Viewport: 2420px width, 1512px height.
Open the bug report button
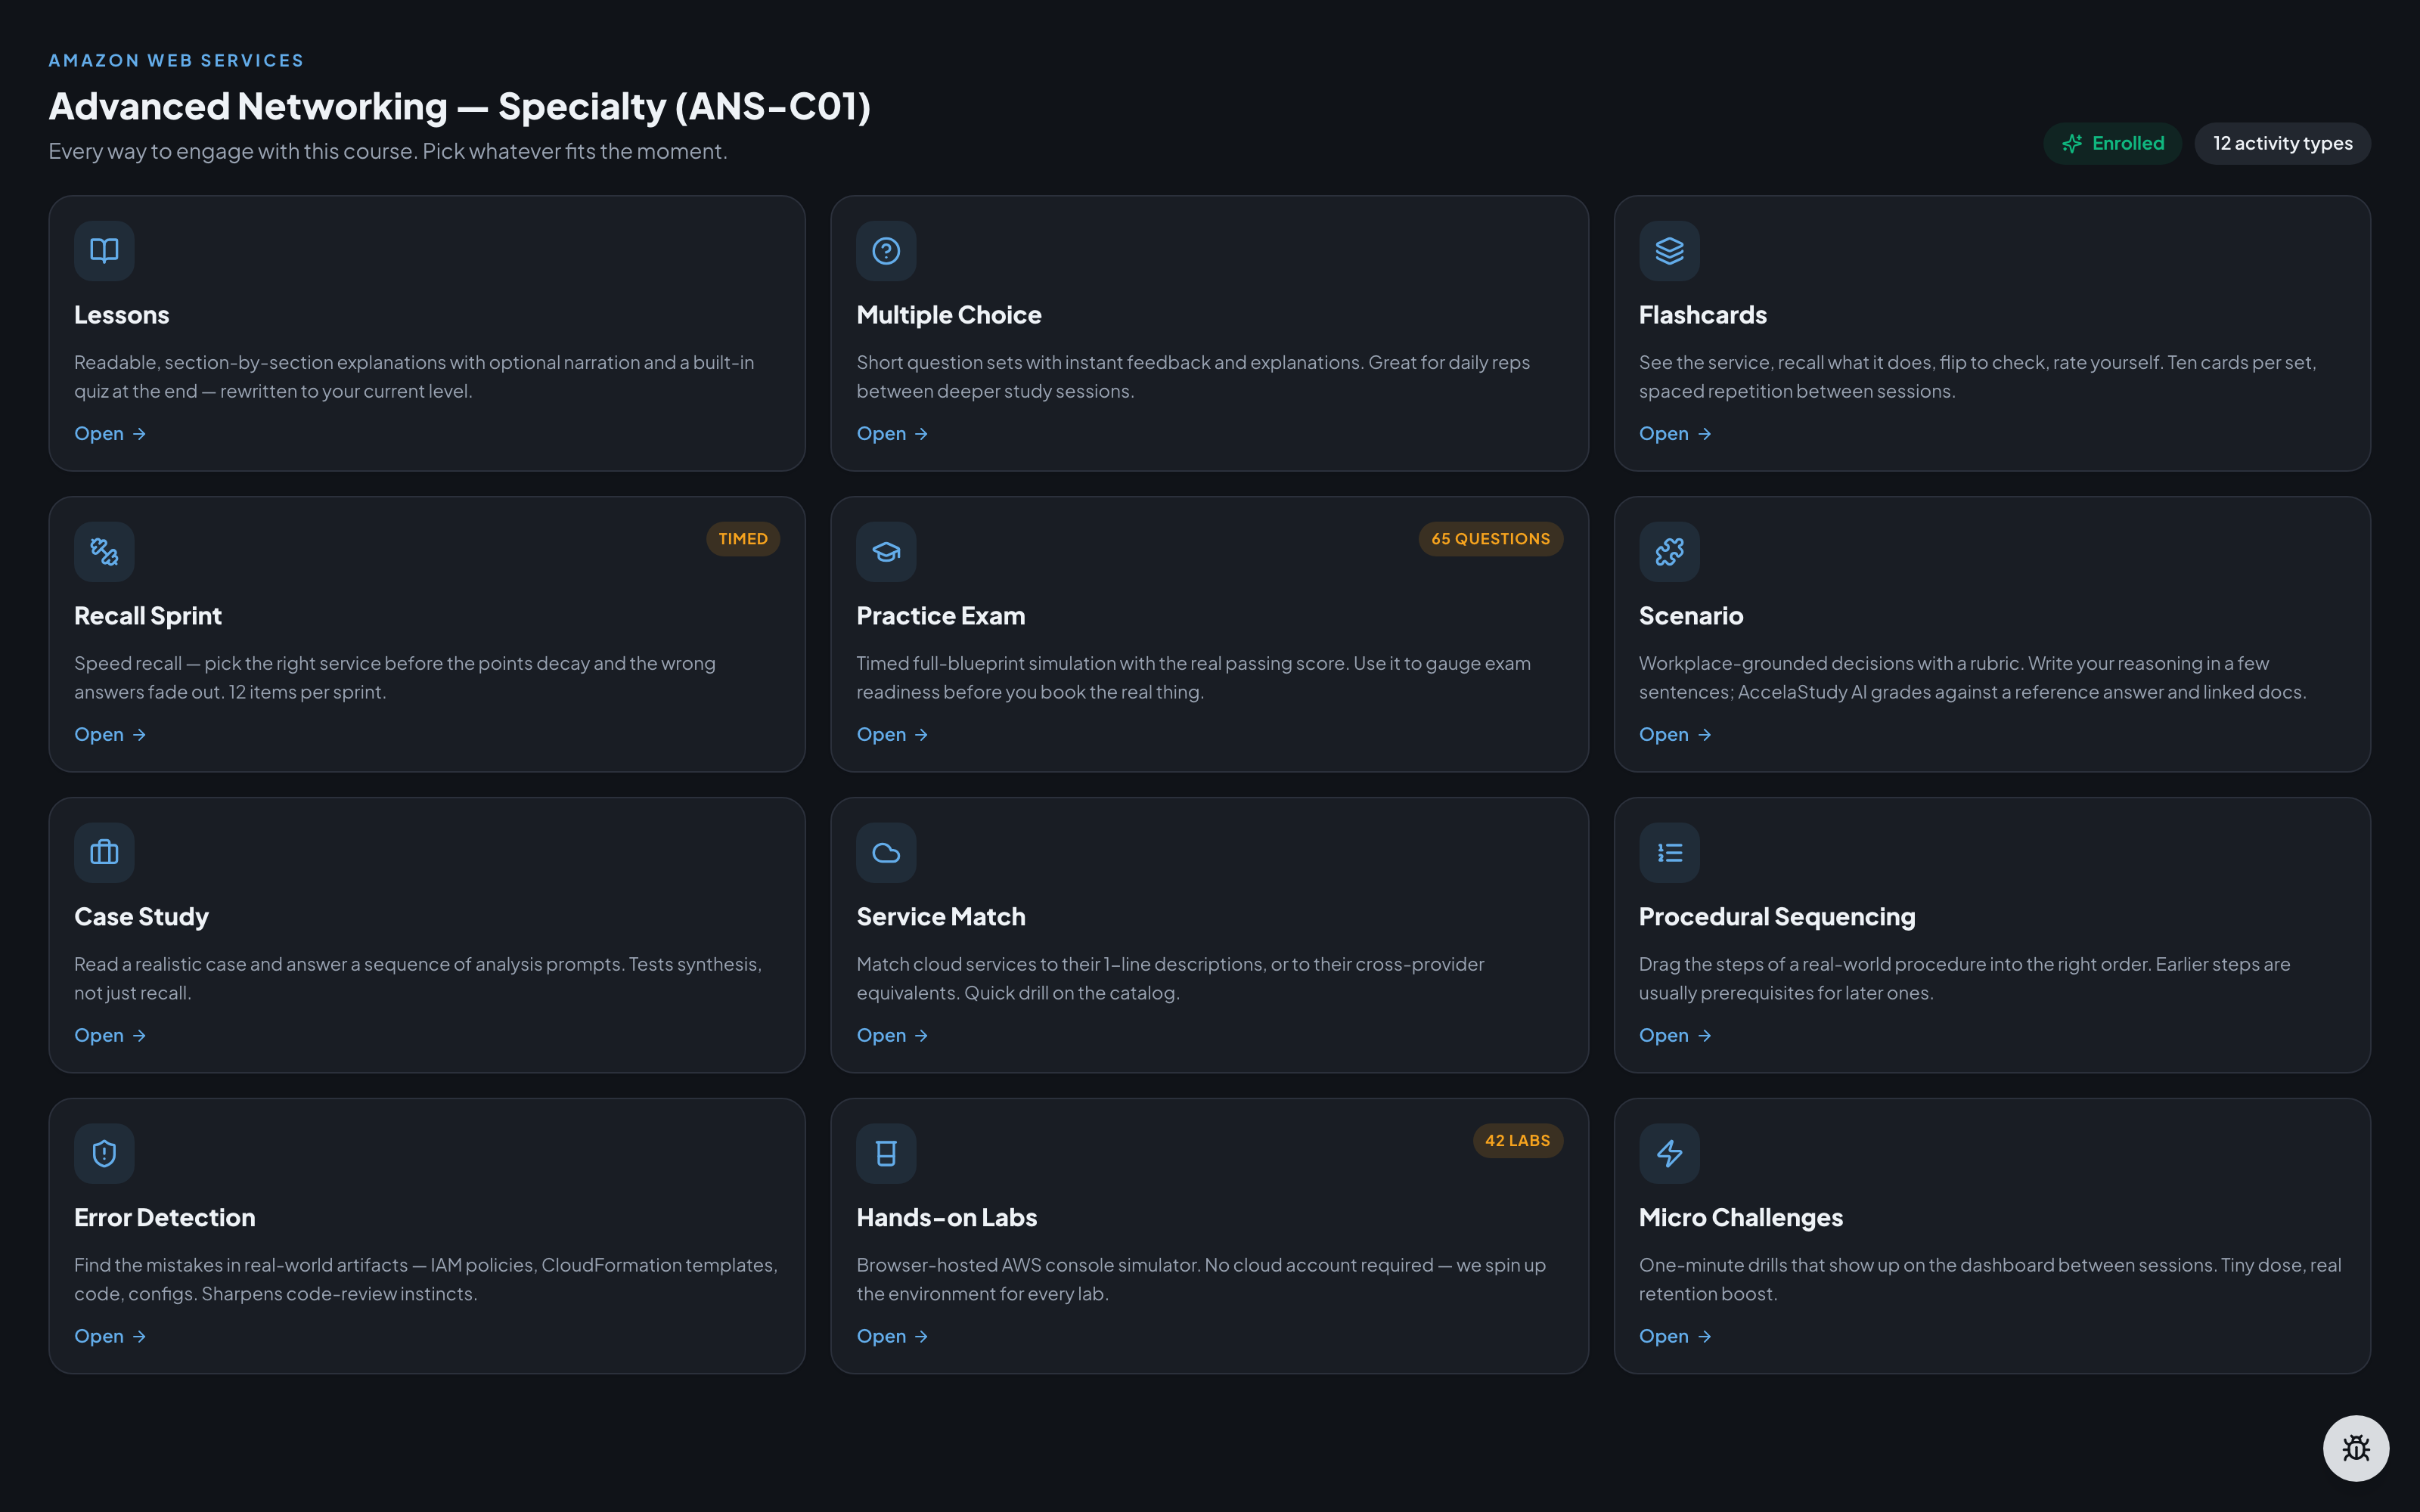(x=2355, y=1447)
